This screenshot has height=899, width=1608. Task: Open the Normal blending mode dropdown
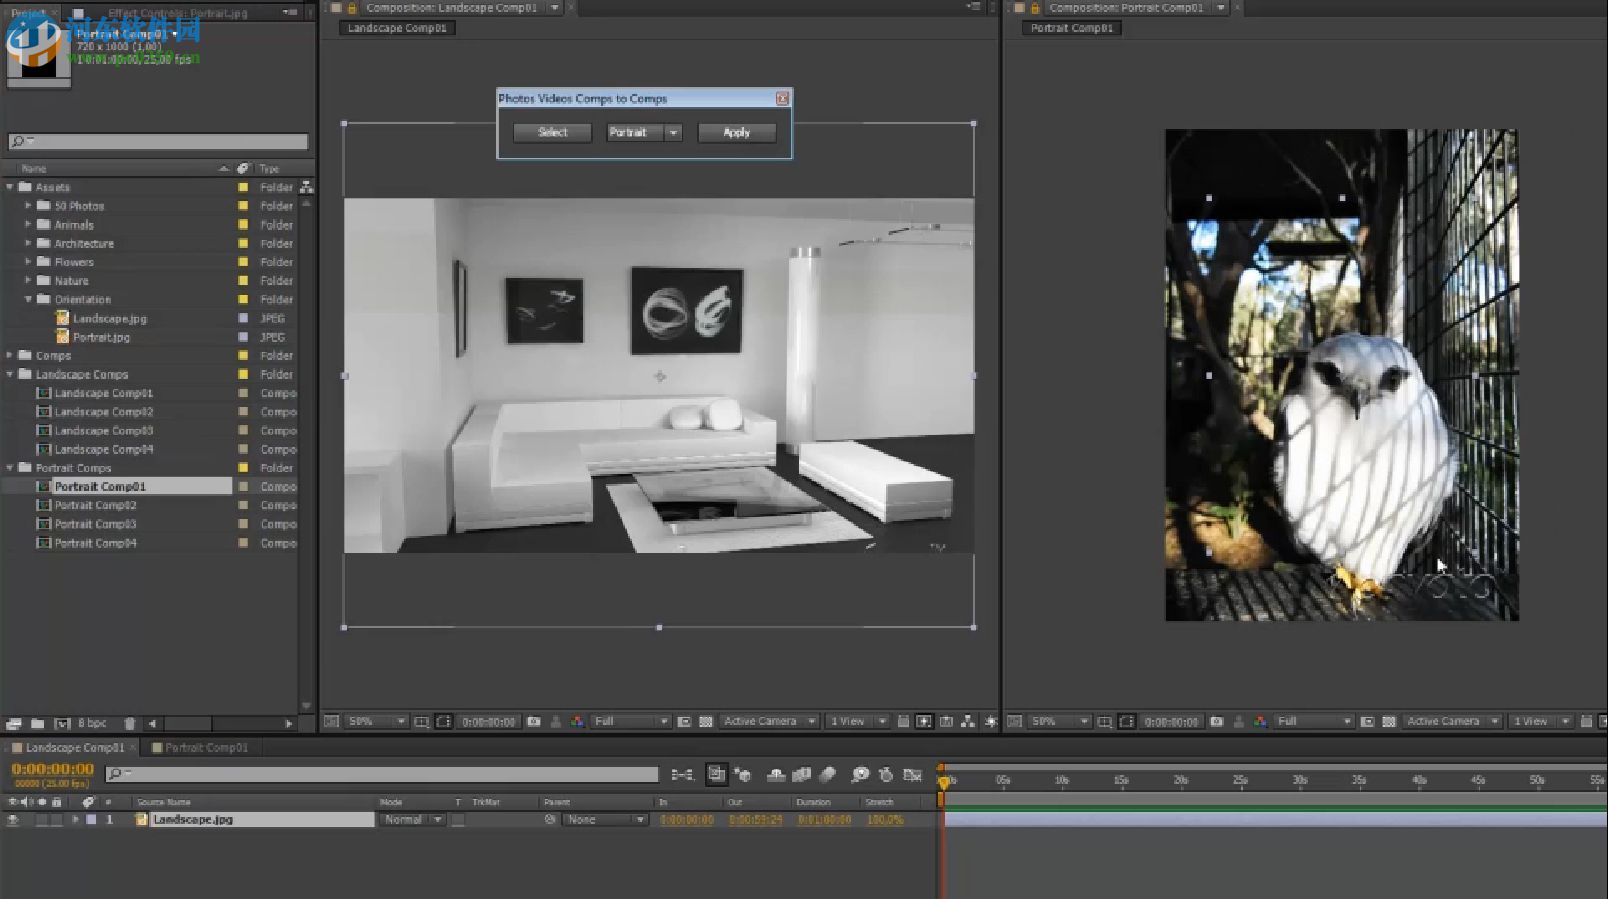click(411, 820)
